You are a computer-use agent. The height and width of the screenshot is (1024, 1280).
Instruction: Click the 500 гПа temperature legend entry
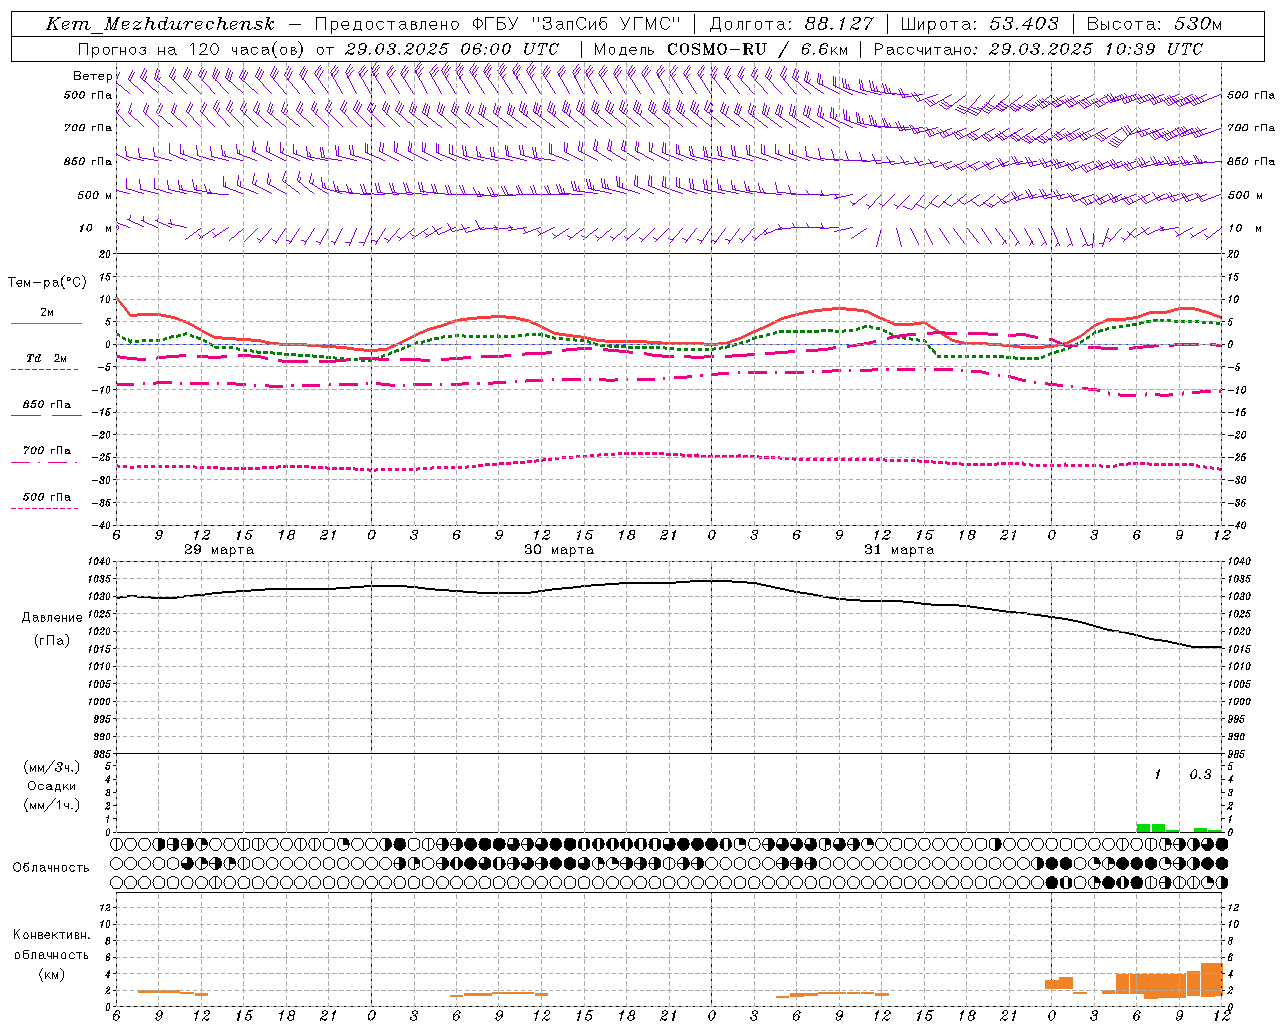click(x=47, y=497)
